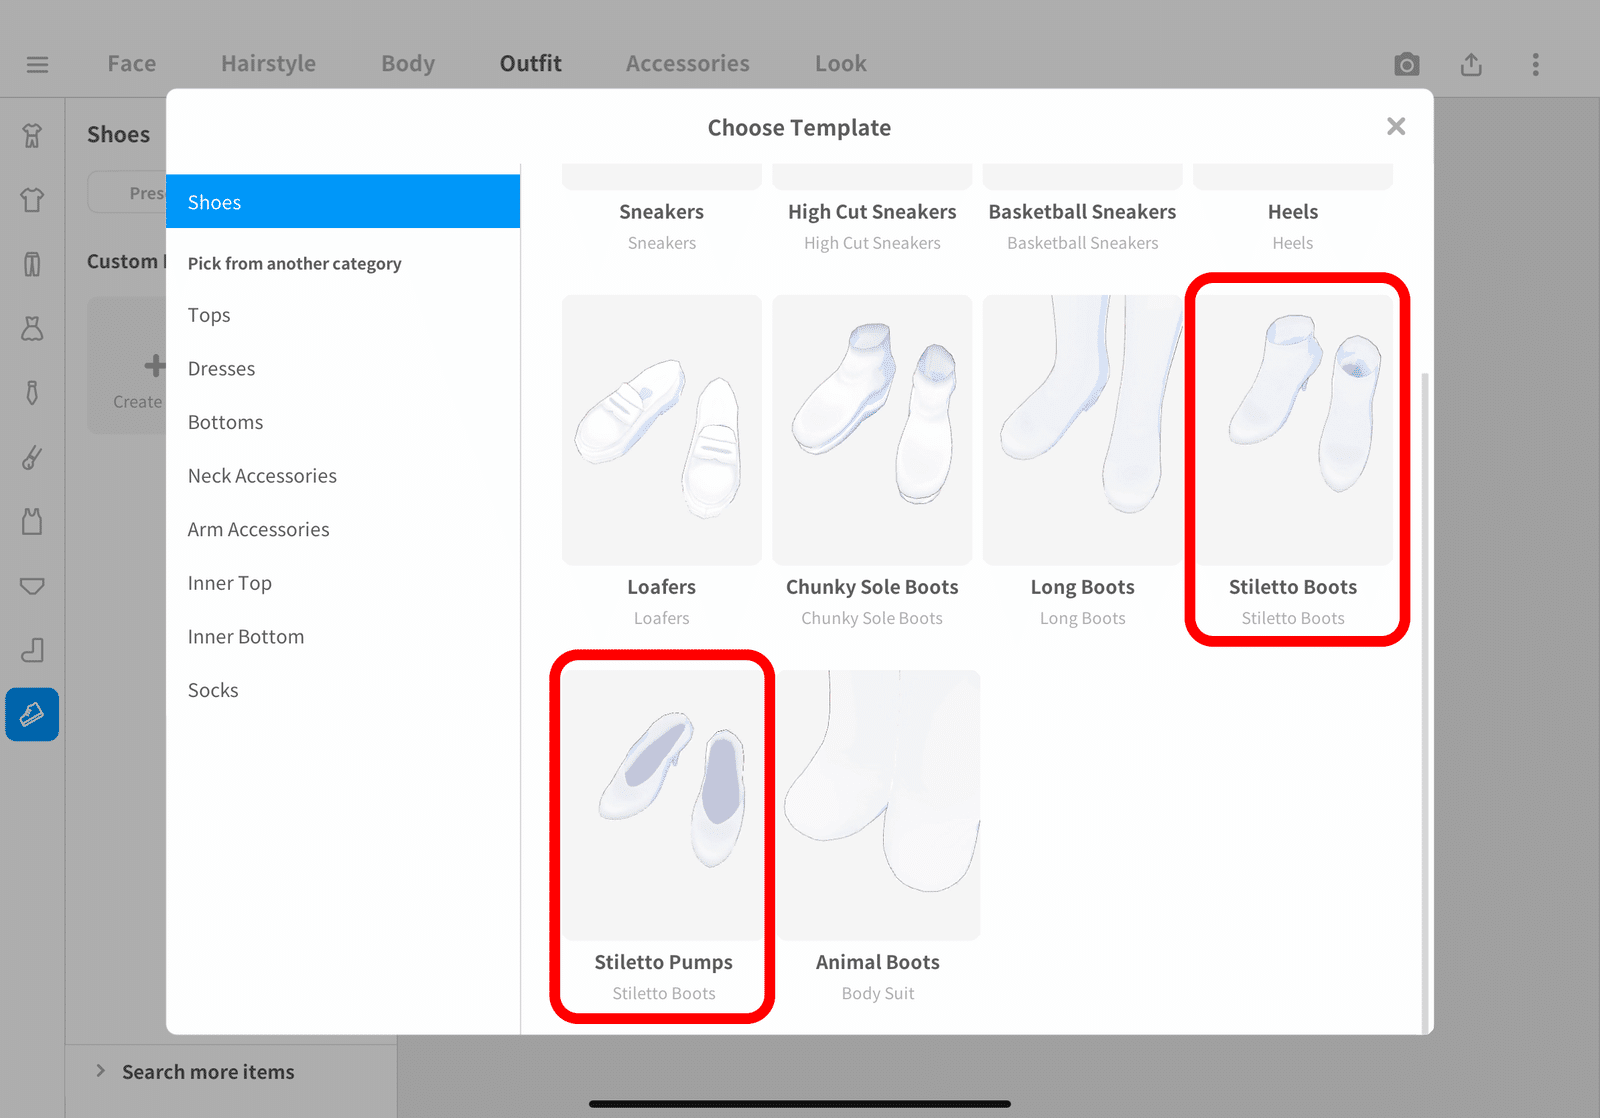The width and height of the screenshot is (1600, 1118).
Task: Tap the camera capture icon
Action: [1406, 65]
